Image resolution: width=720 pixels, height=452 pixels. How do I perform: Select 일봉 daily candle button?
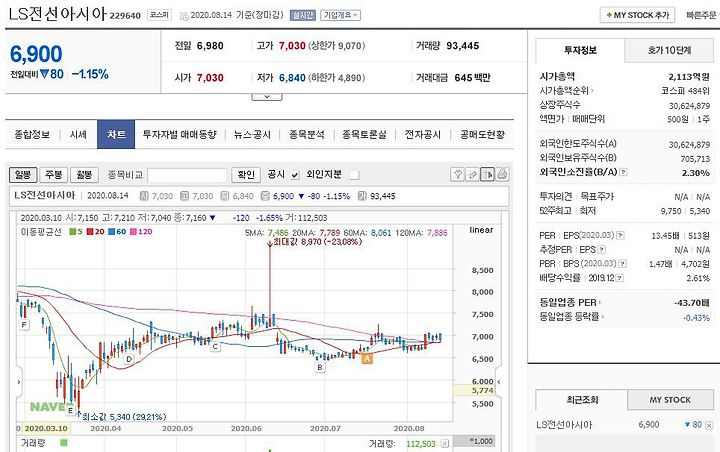tap(23, 175)
